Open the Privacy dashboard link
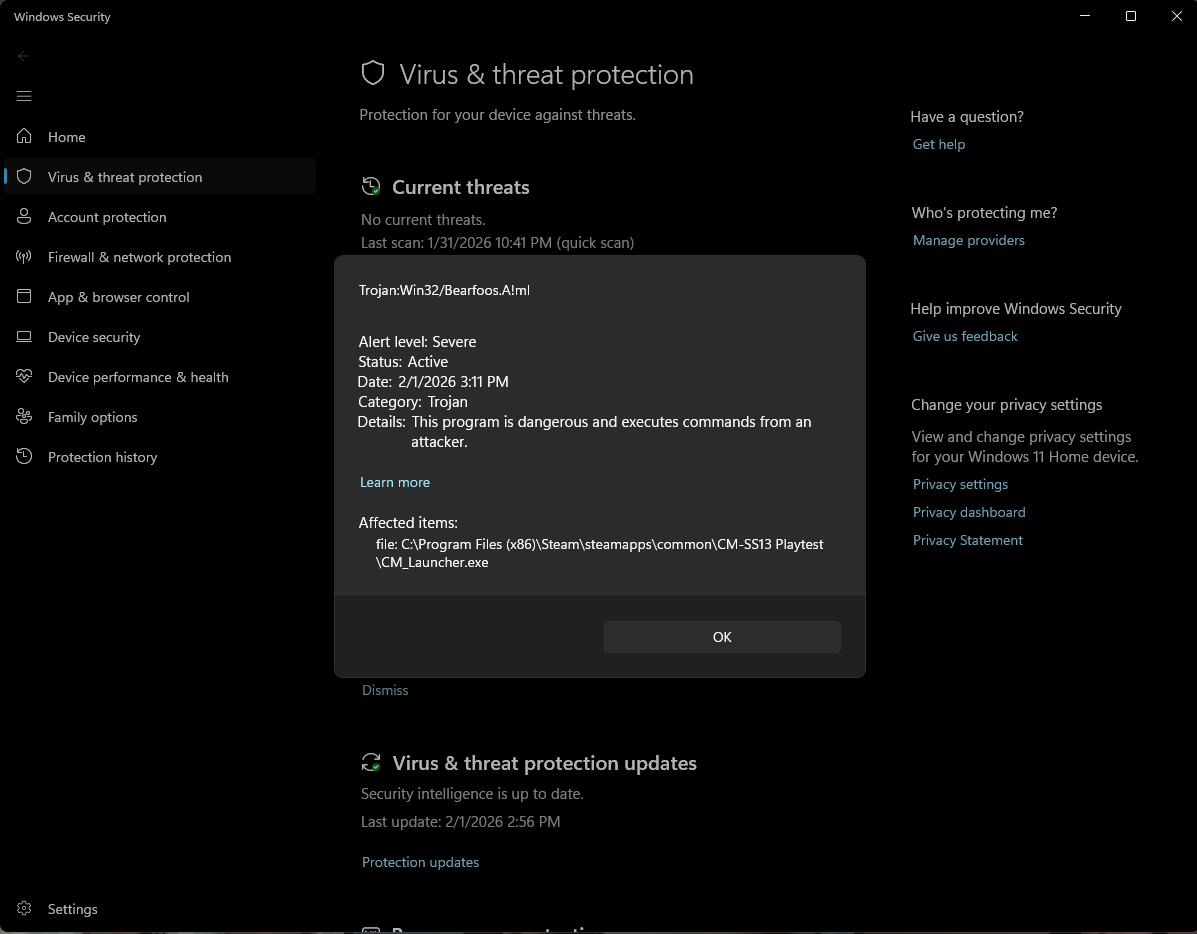Image resolution: width=1197 pixels, height=934 pixels. pos(968,512)
